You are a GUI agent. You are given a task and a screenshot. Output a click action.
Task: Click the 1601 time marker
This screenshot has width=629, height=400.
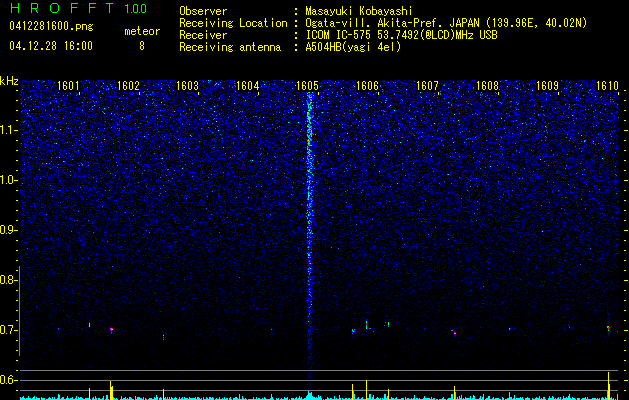(68, 85)
